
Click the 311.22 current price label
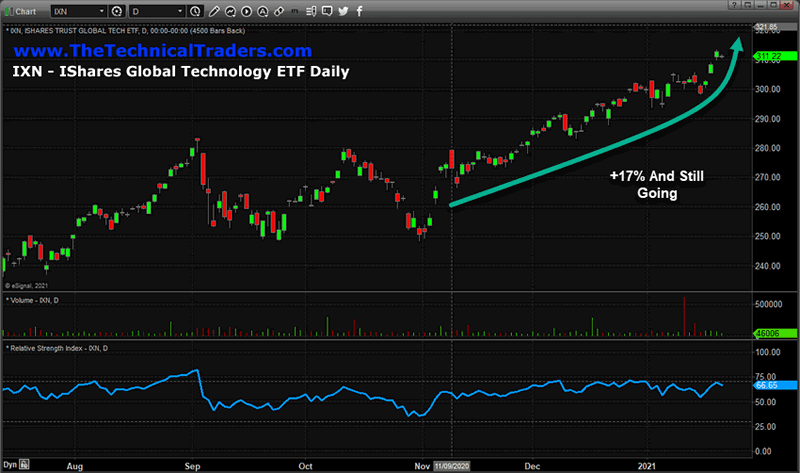click(x=769, y=57)
